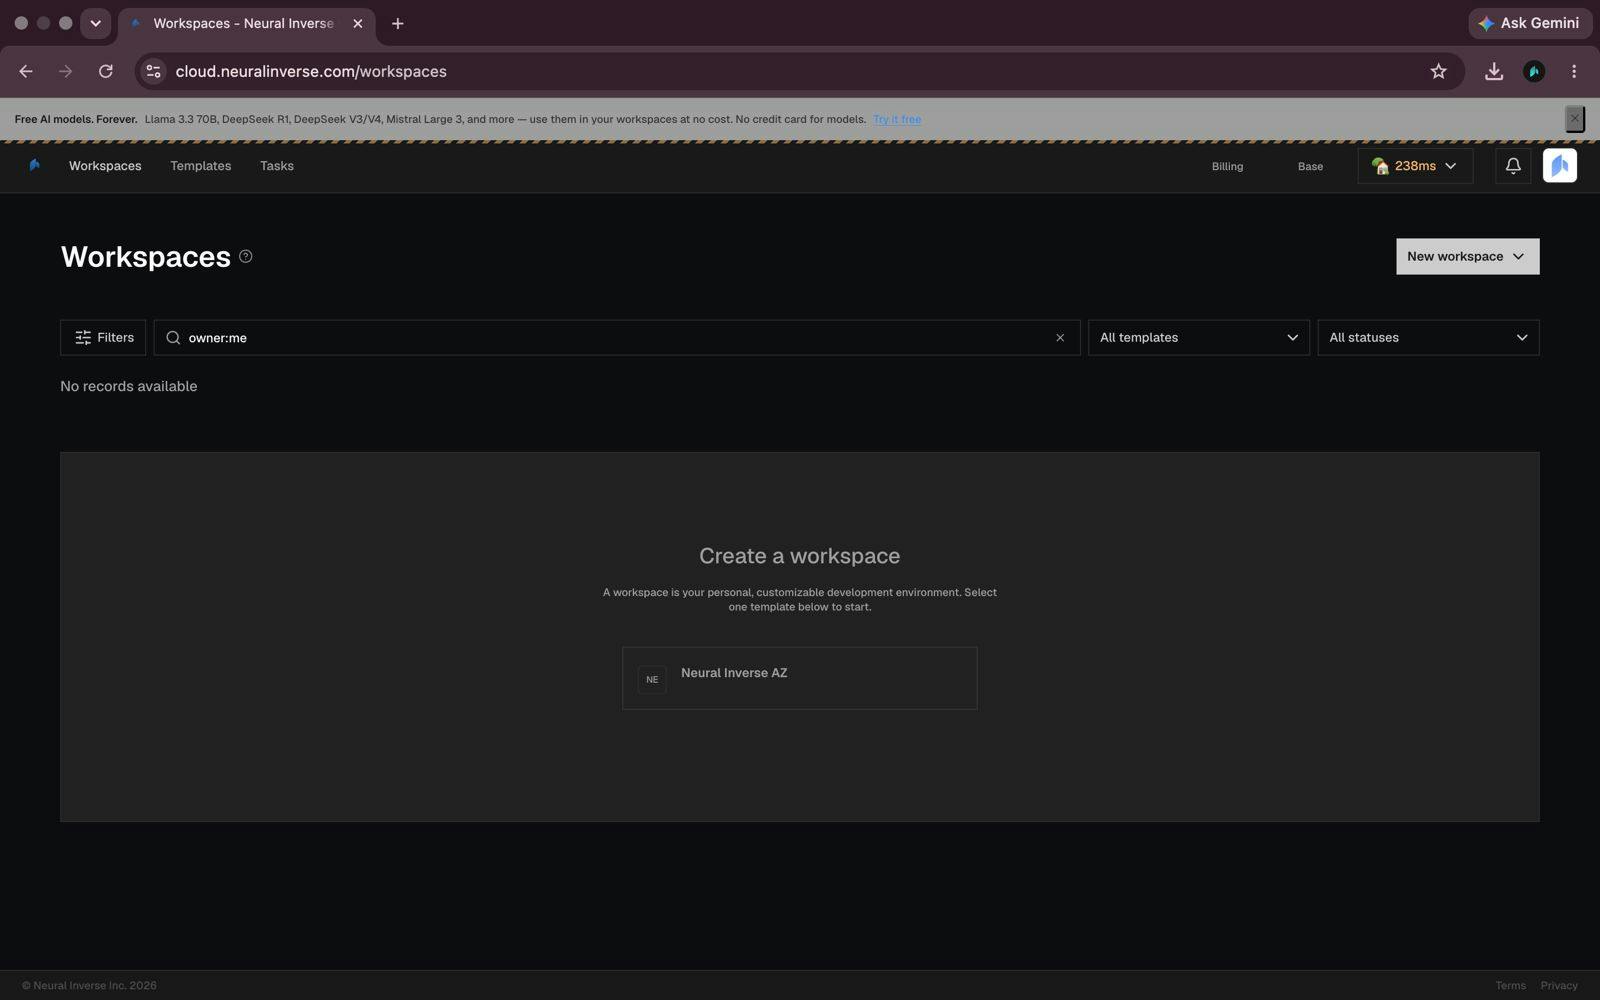The height and width of the screenshot is (1000, 1600).
Task: Open the Filters menu
Action: point(103,338)
